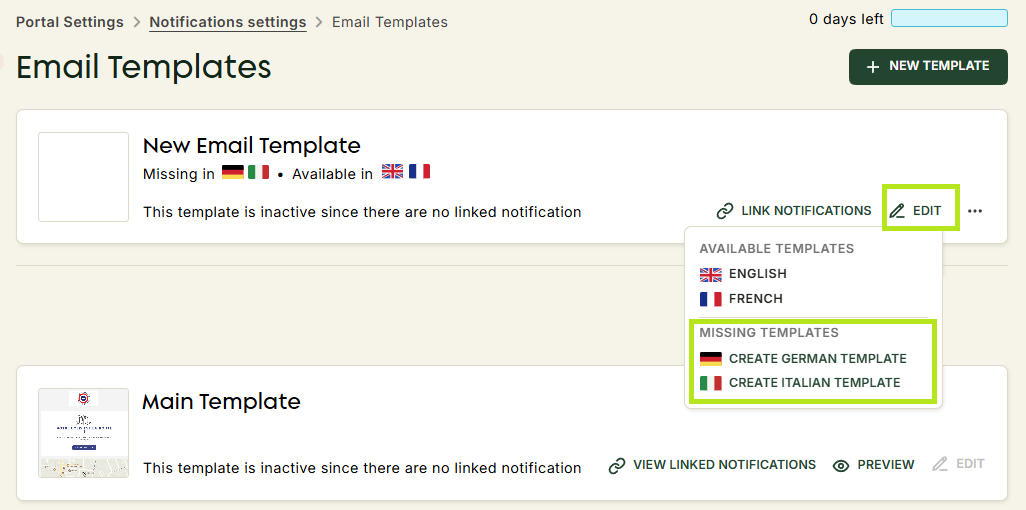
Task: Click the pencil icon beside Edit on New Email Template
Action: coord(897,211)
